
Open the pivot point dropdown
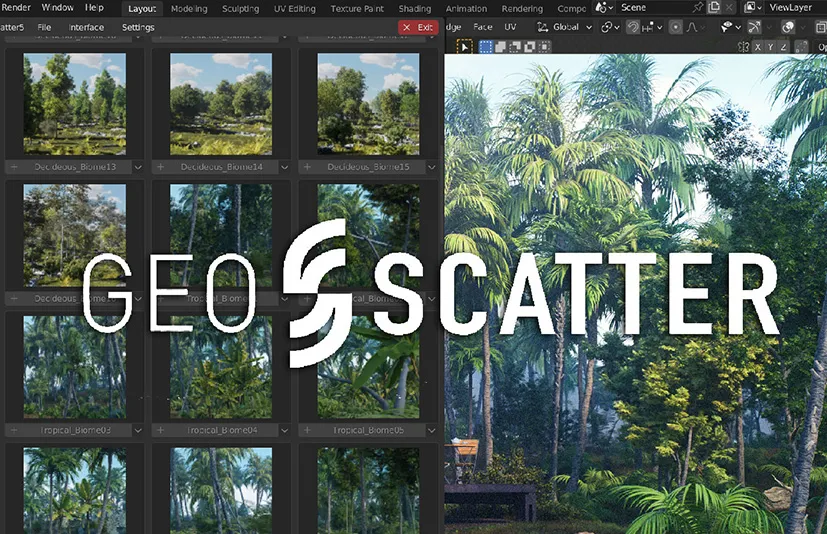point(610,27)
